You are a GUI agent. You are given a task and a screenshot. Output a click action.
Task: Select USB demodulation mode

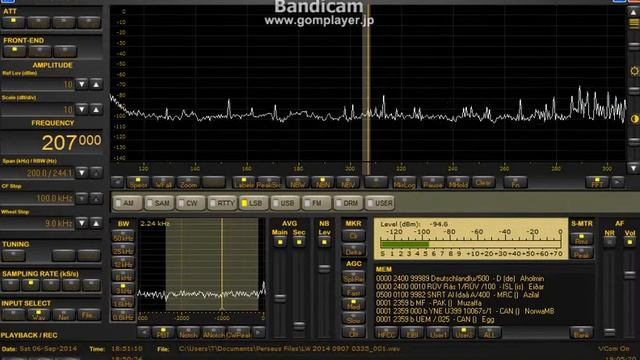click(285, 203)
